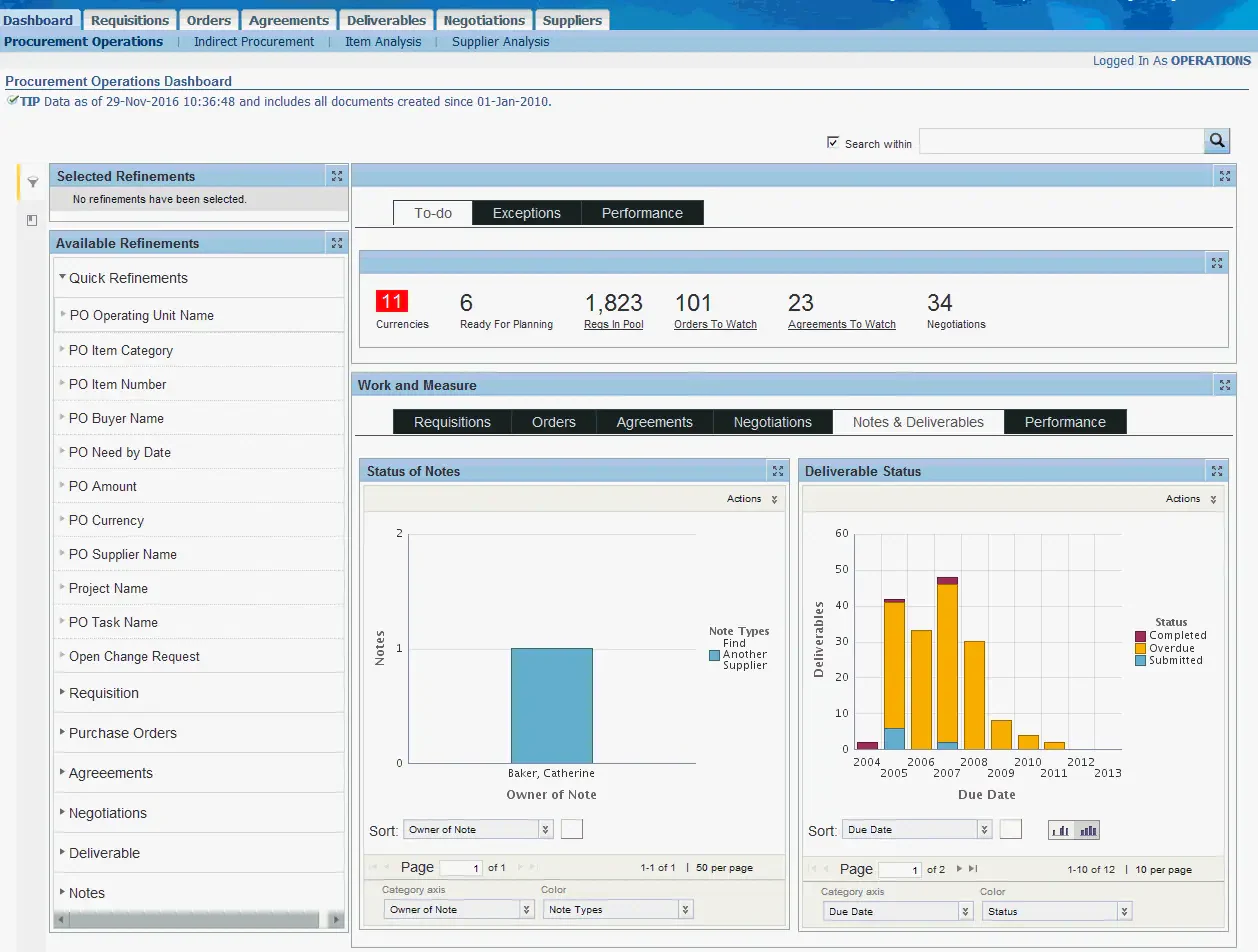Screen dimensions: 1258x952
Task: Open the Deliverables top tab
Action: click(x=386, y=20)
